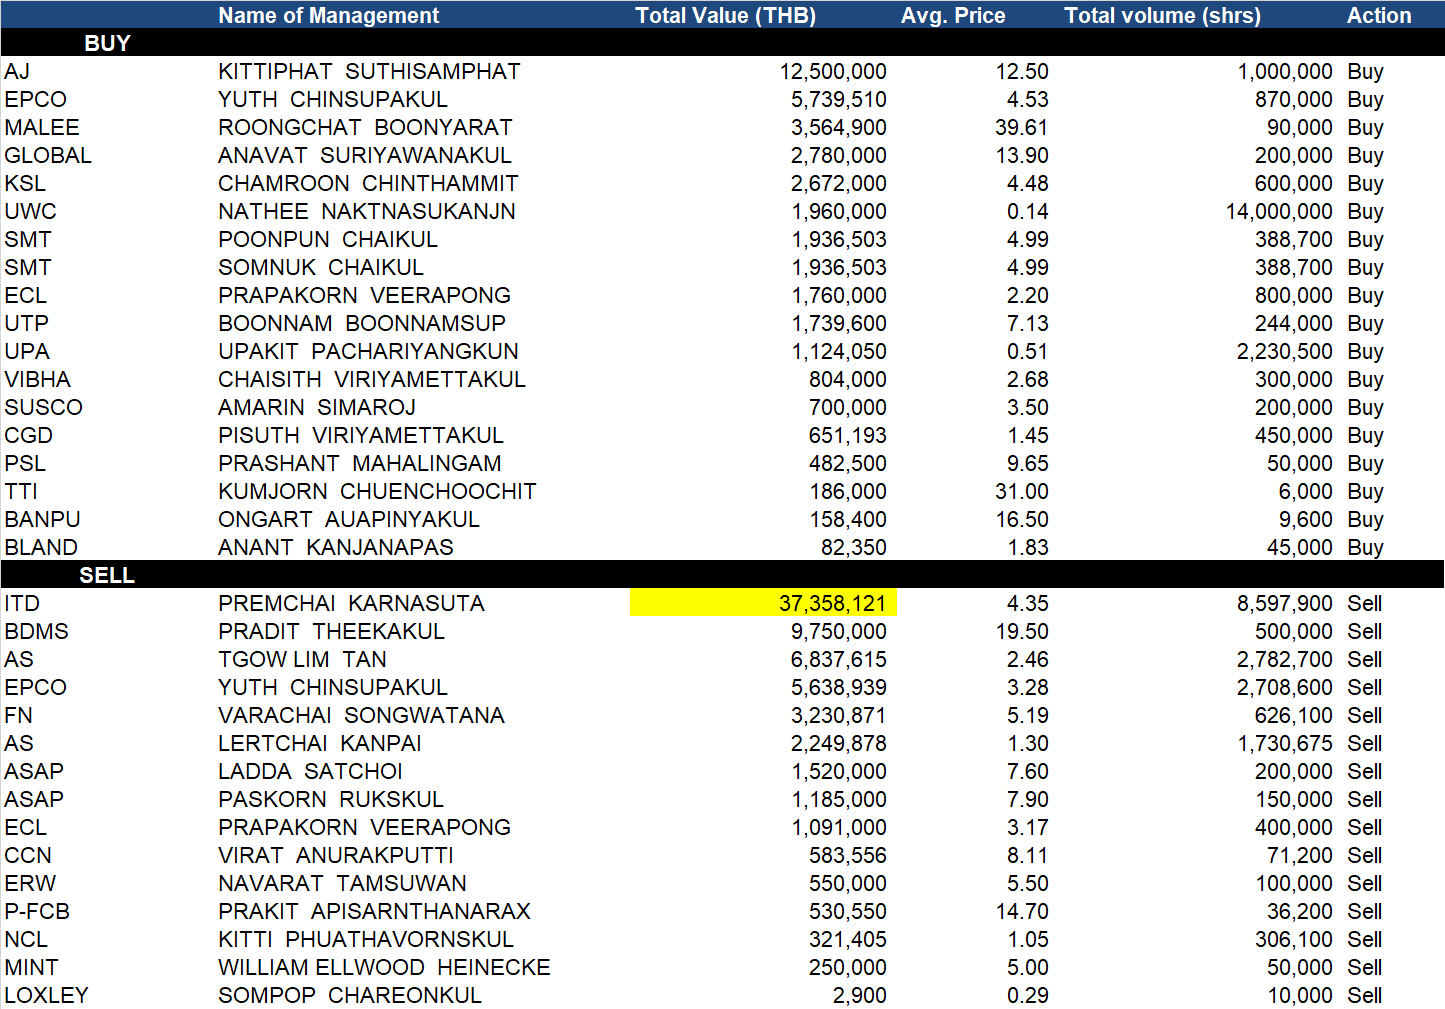
Task: Select VARACHAI SONGWATANA name cell
Action: click(361, 715)
